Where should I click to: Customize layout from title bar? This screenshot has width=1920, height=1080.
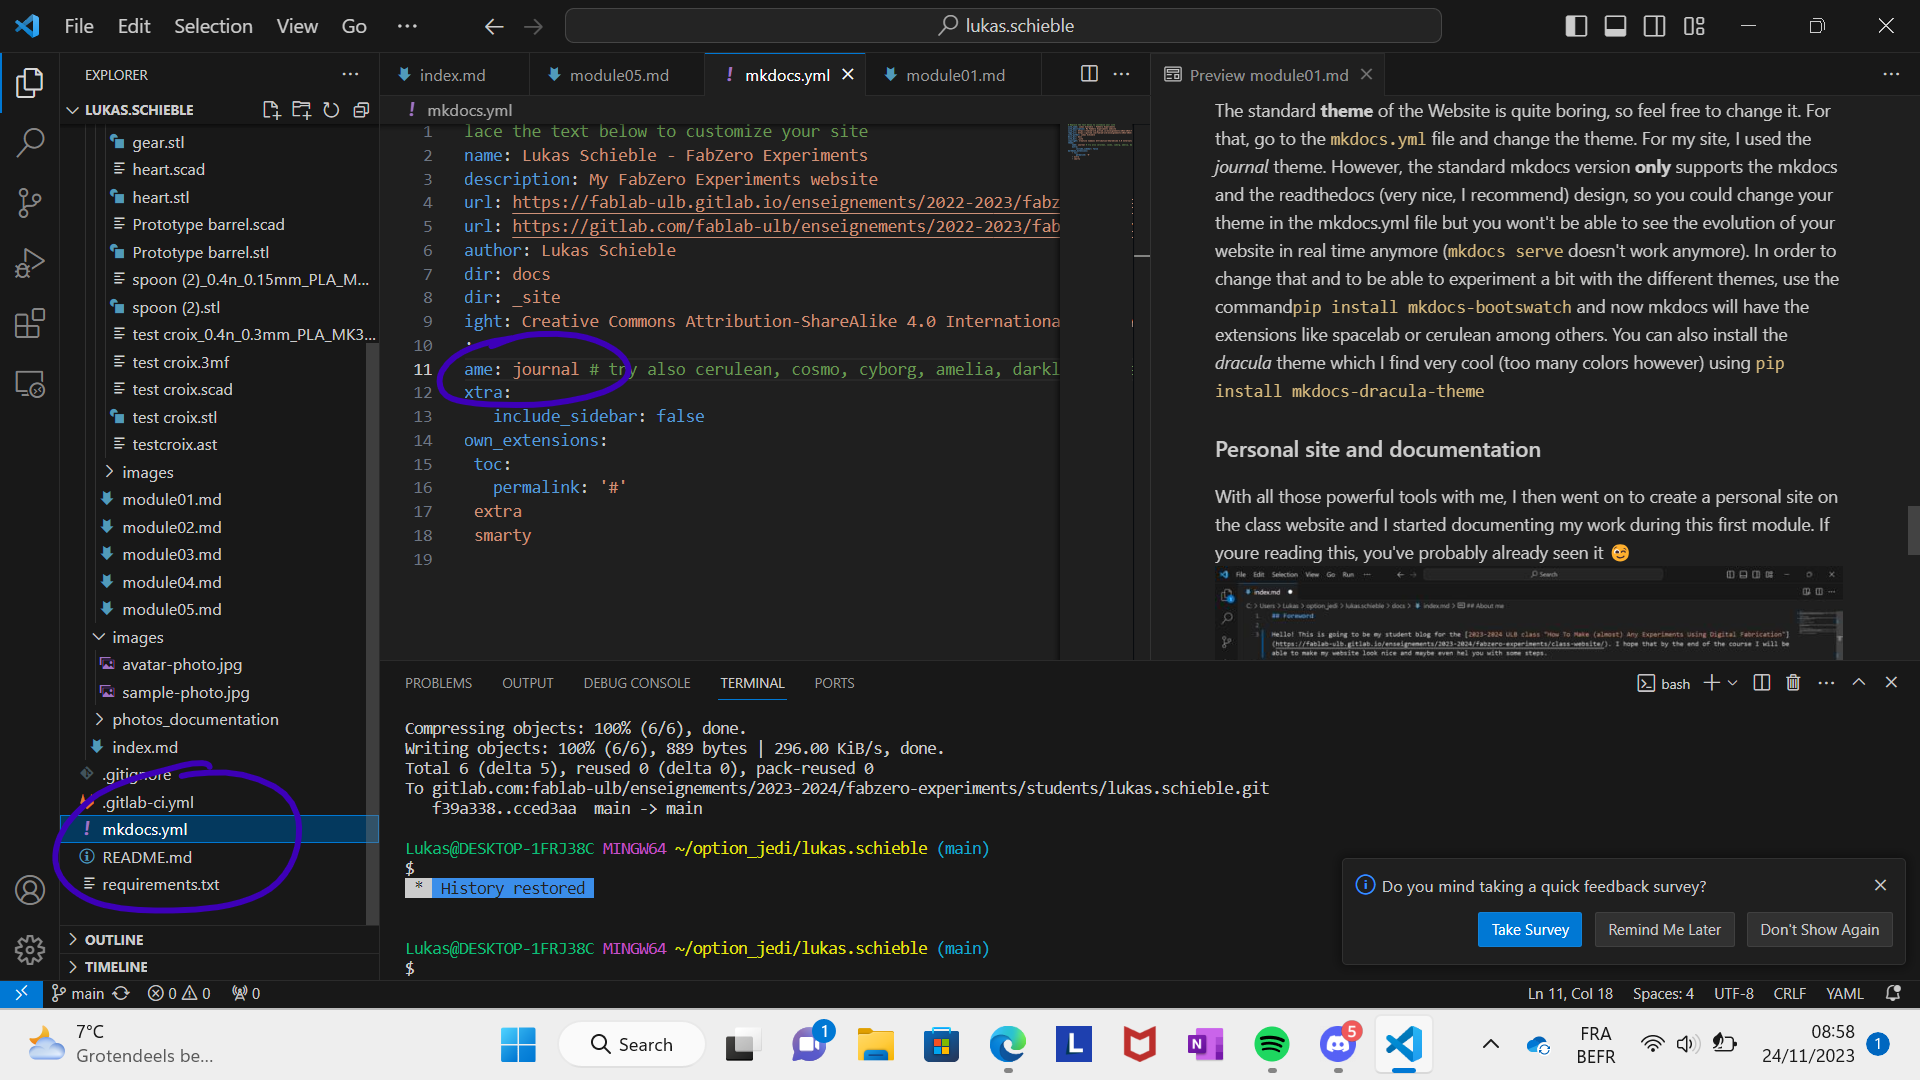1694,26
